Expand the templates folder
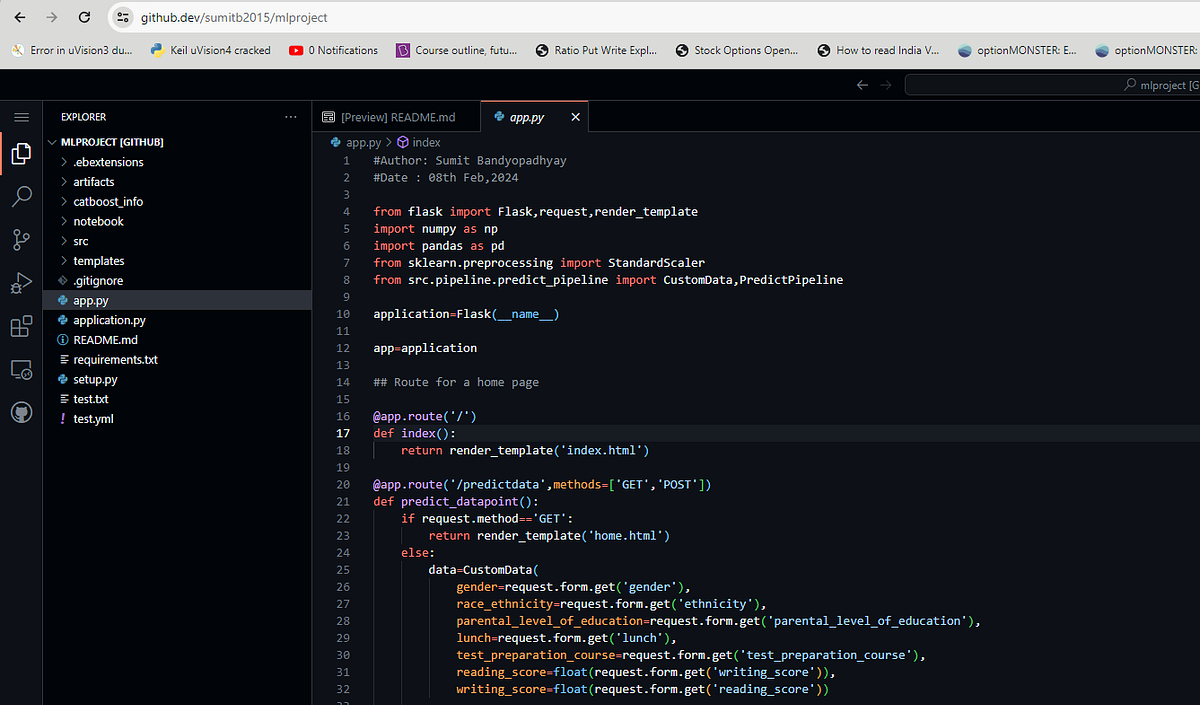The image size is (1200, 705). coord(99,260)
